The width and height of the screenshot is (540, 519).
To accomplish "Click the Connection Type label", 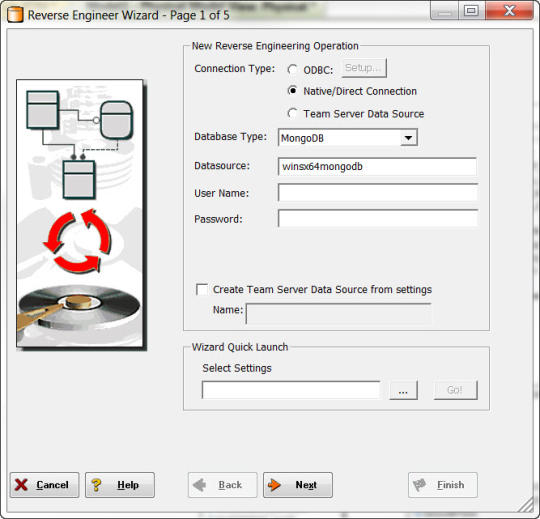I will (235, 69).
